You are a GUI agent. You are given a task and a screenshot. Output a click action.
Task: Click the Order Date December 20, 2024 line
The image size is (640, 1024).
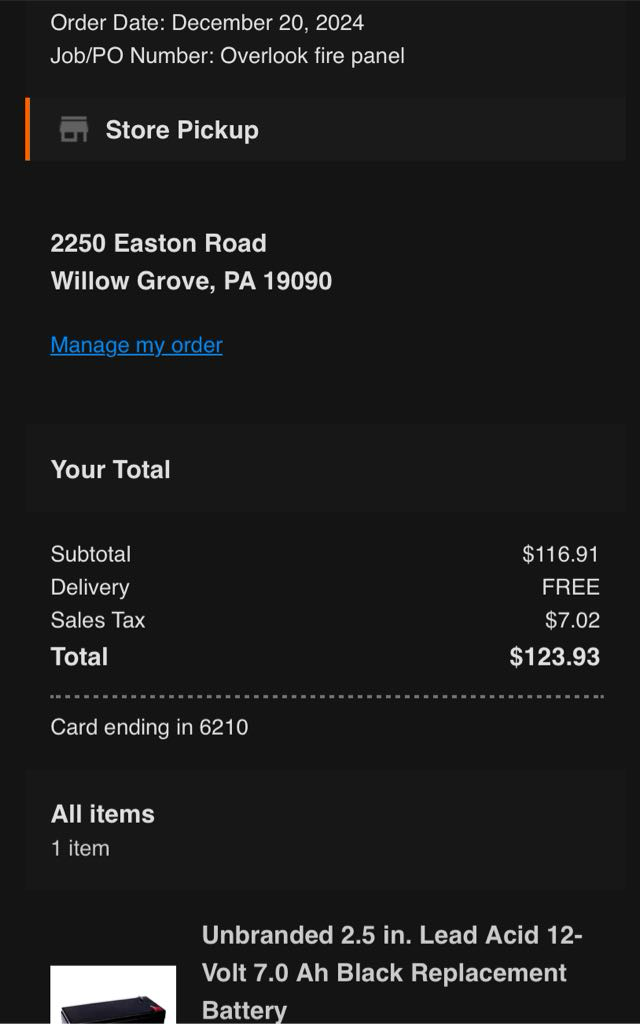click(x=207, y=22)
